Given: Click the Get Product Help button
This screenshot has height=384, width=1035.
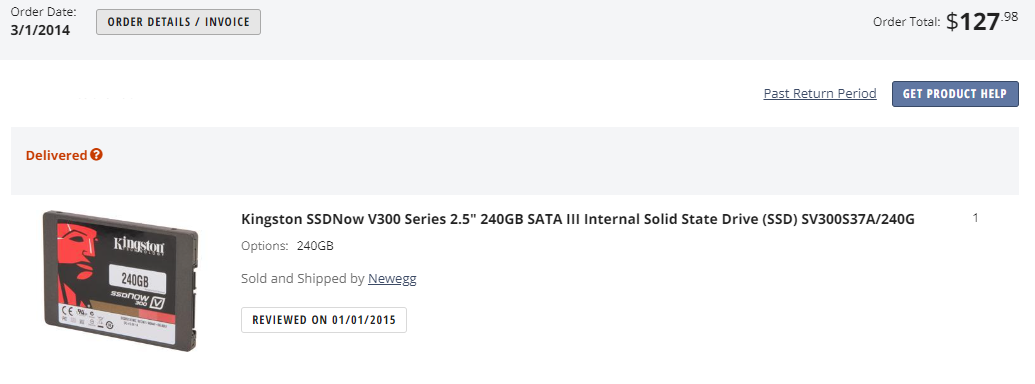Looking at the screenshot, I should pos(955,94).
